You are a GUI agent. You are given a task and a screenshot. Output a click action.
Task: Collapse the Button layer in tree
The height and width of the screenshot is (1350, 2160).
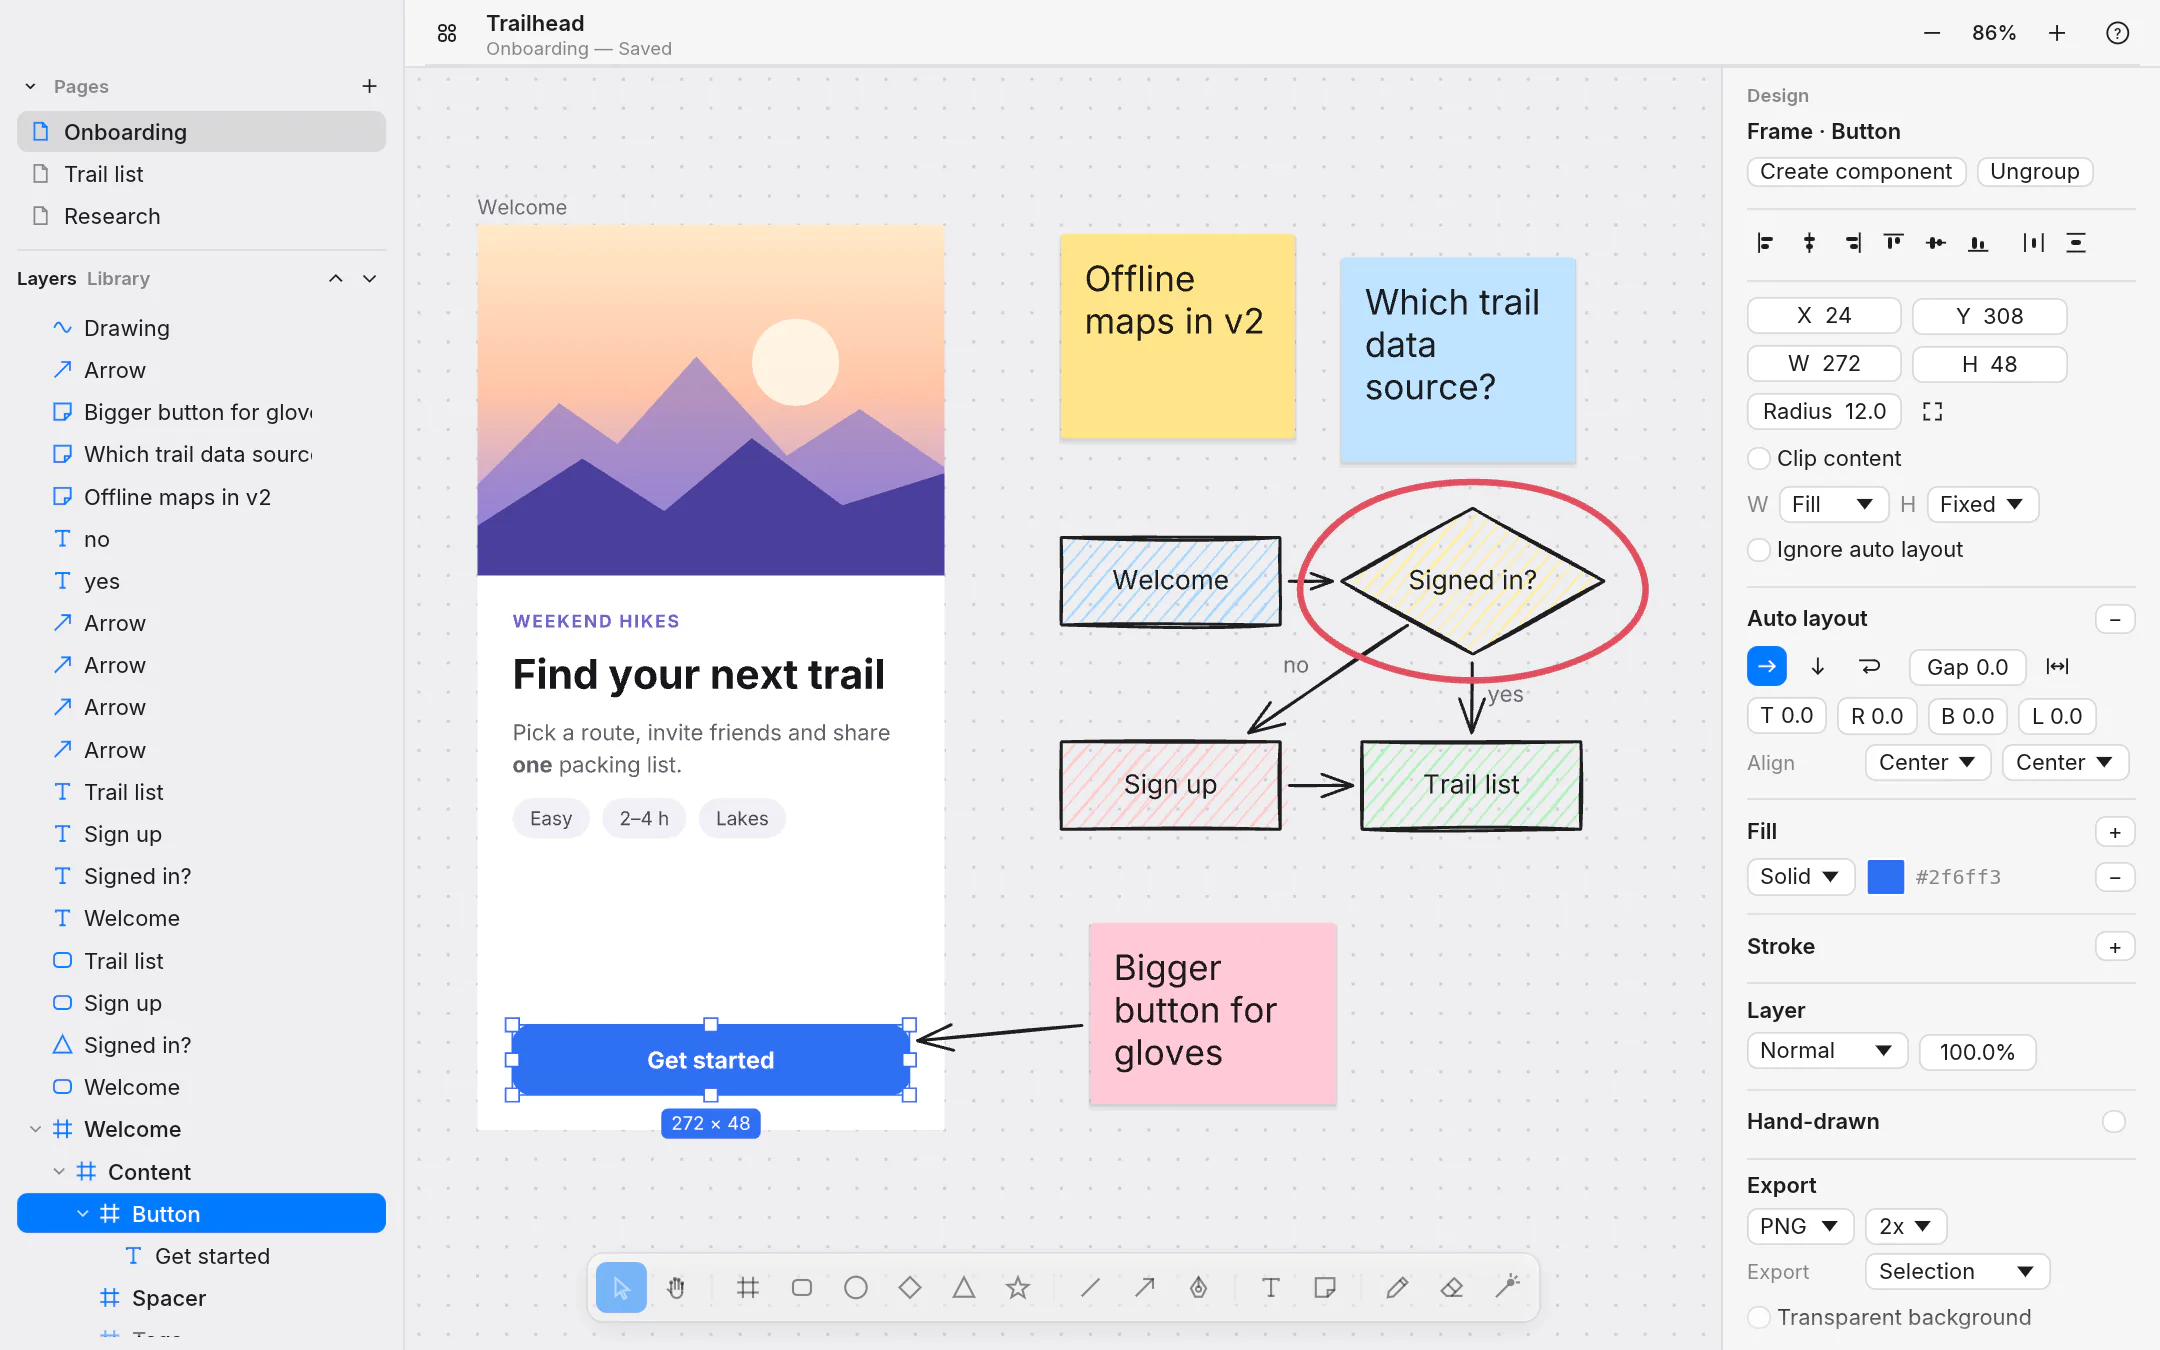click(83, 1214)
